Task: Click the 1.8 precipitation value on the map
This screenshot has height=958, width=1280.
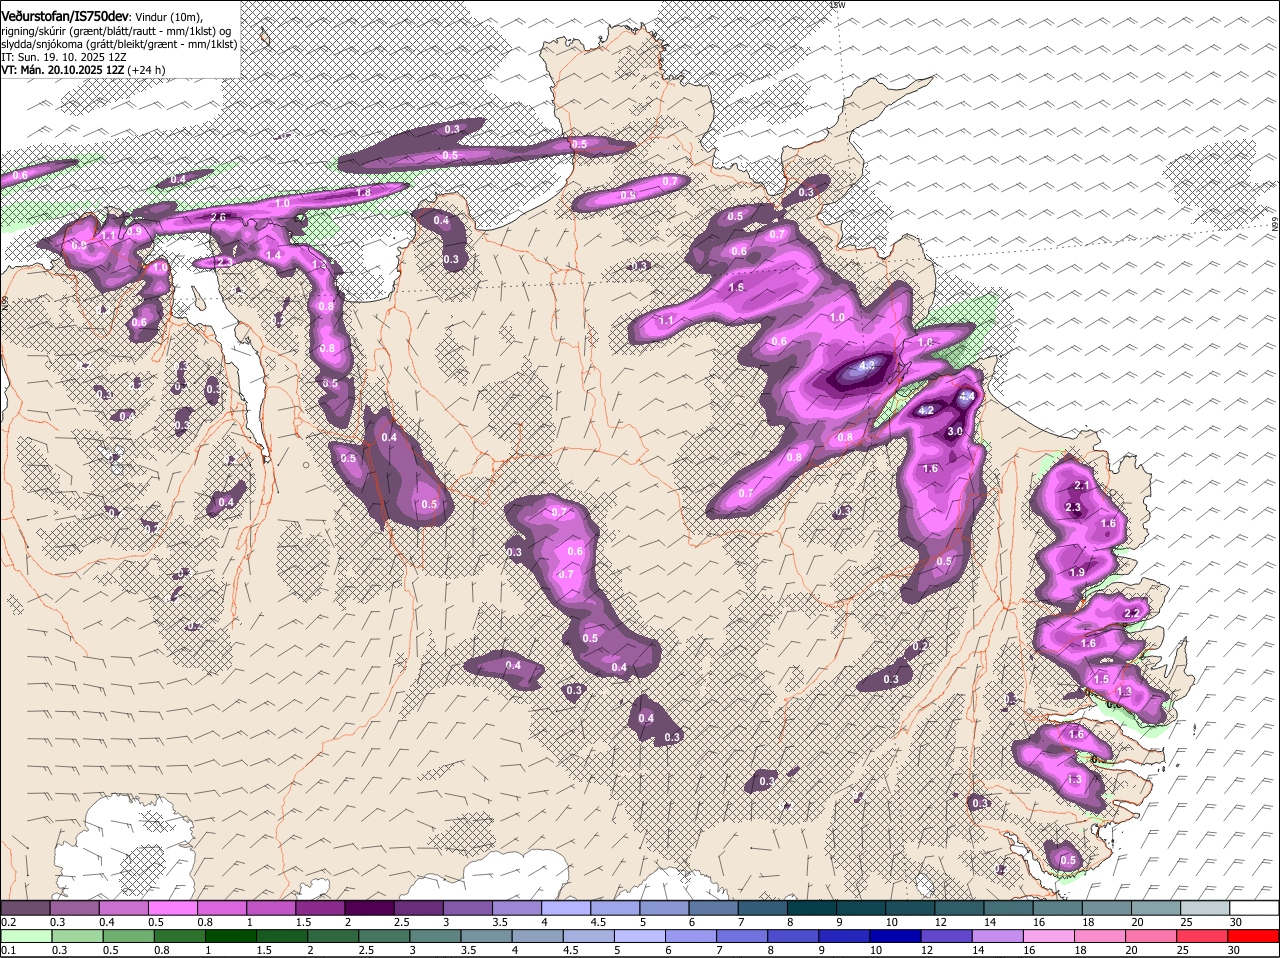Action: [x=364, y=192]
